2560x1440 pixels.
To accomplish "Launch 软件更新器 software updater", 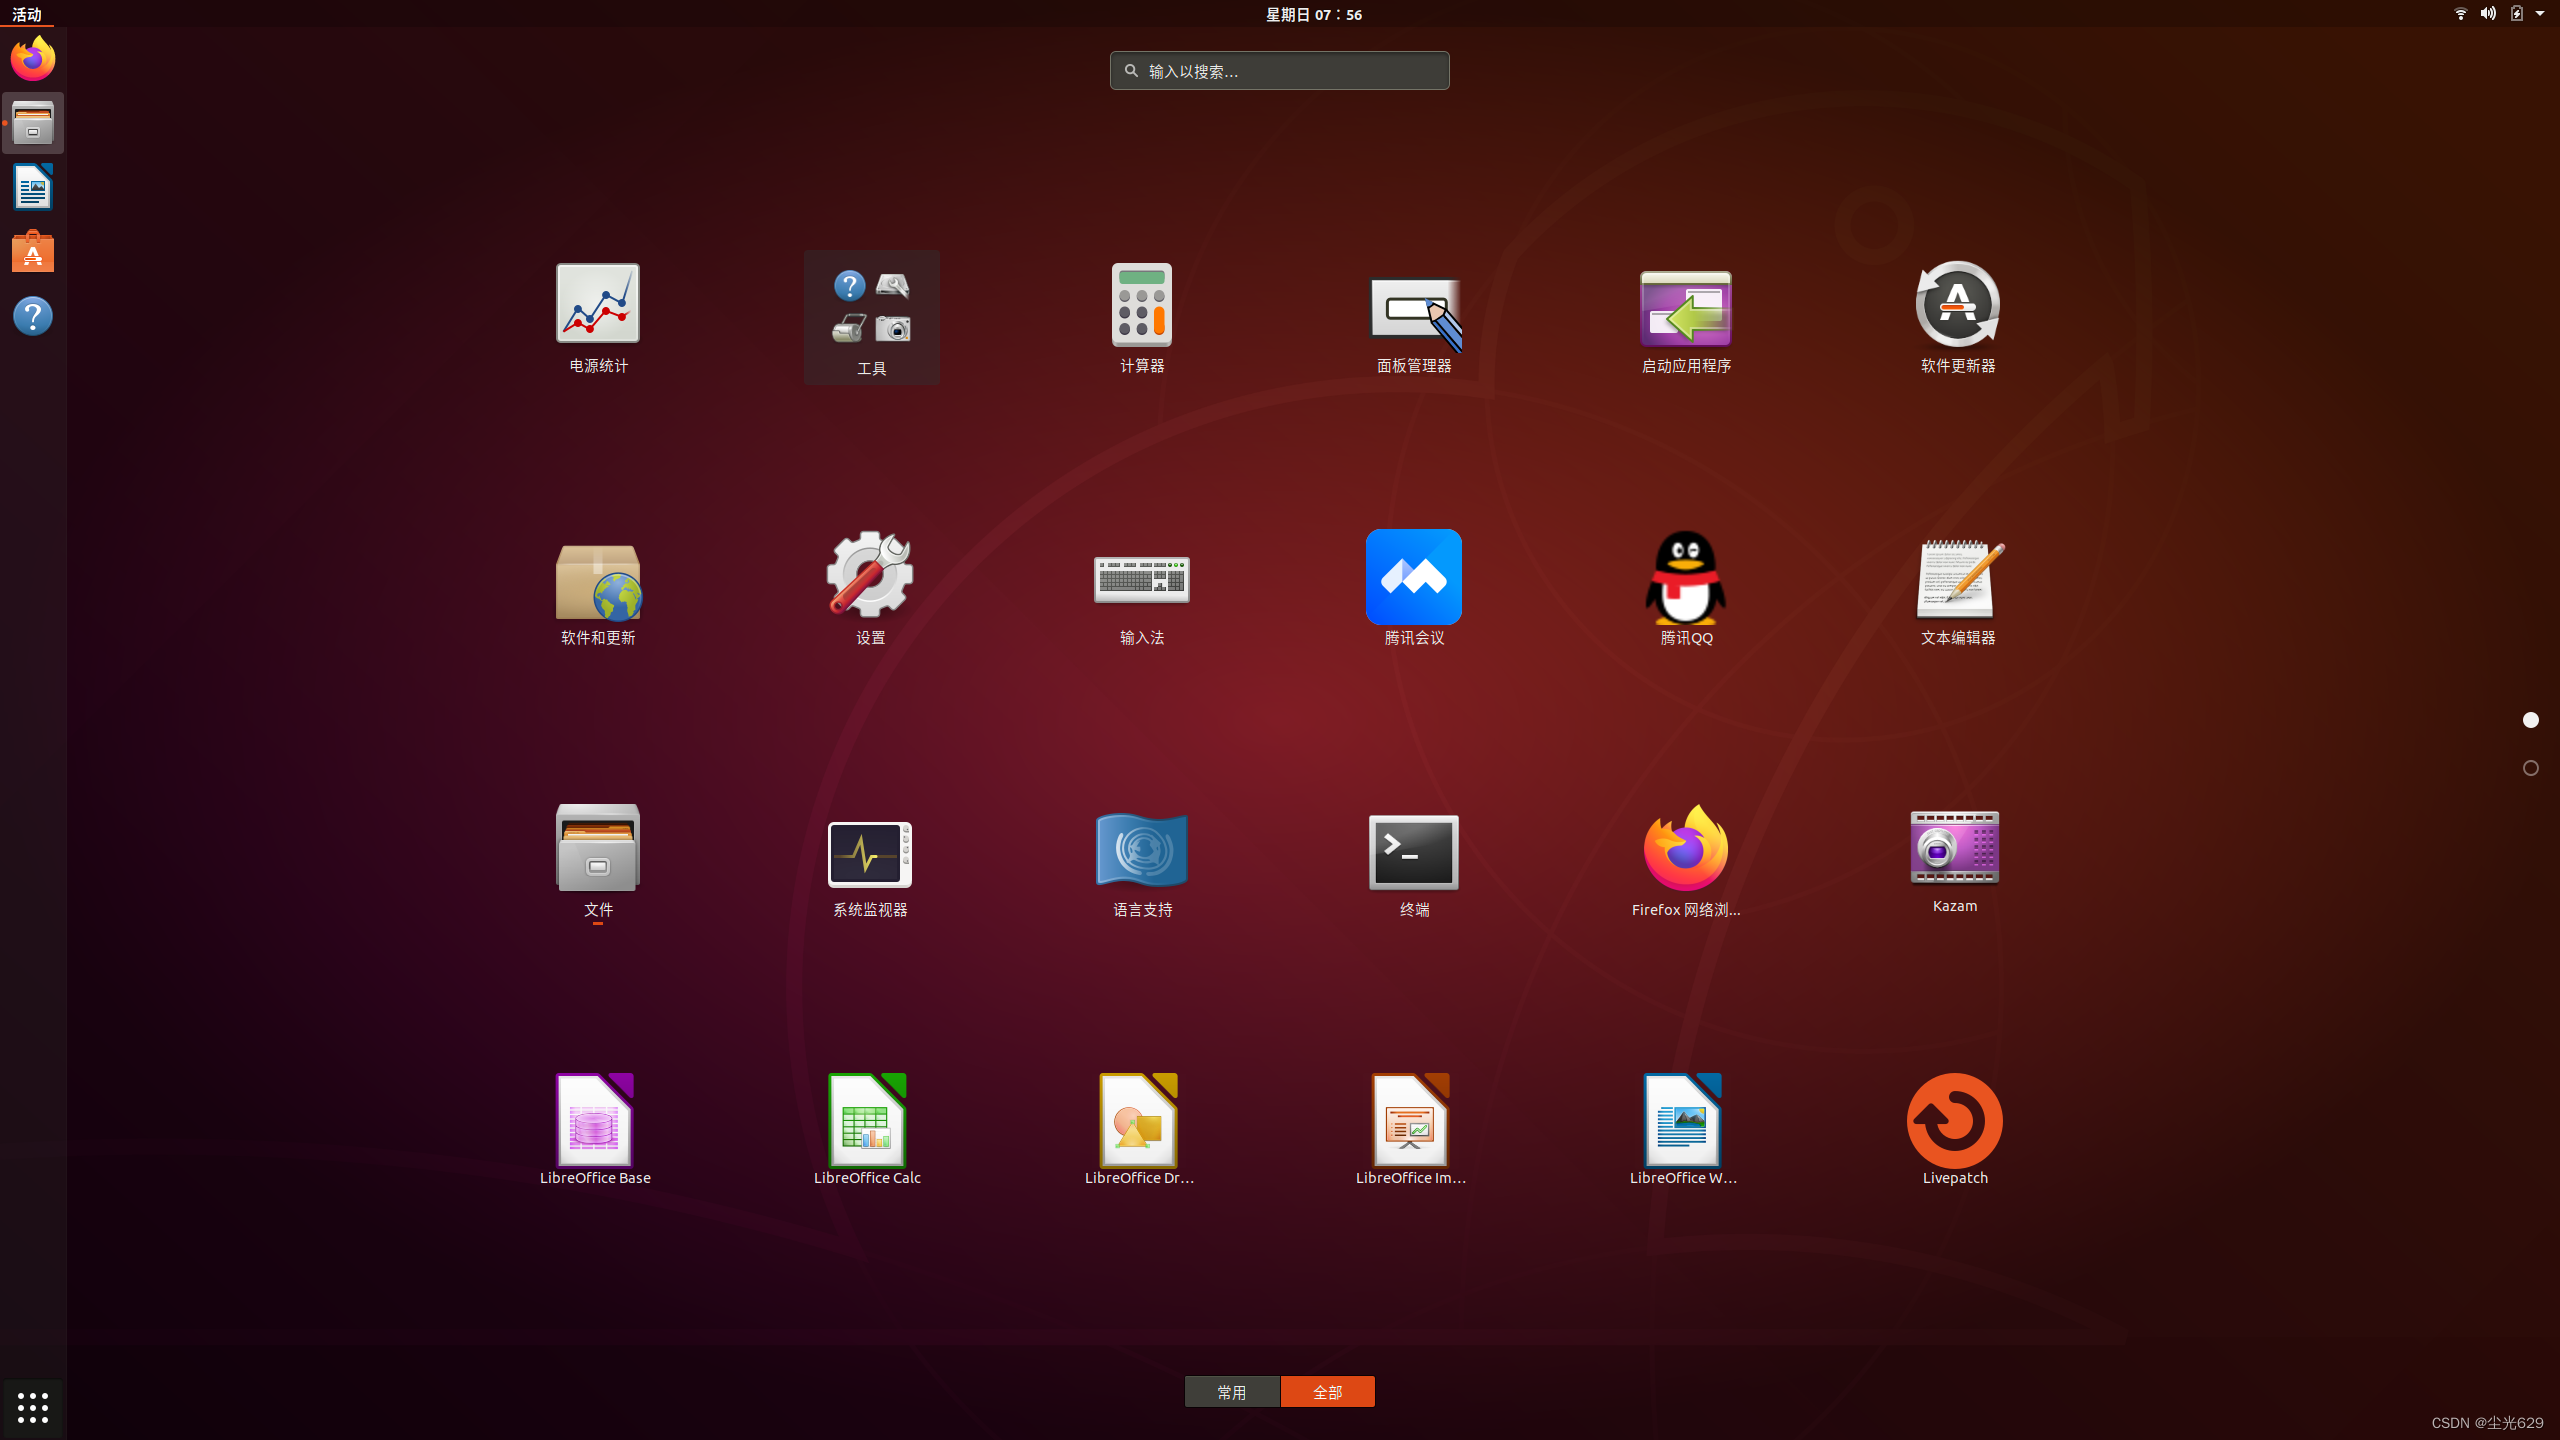I will [x=1958, y=318].
